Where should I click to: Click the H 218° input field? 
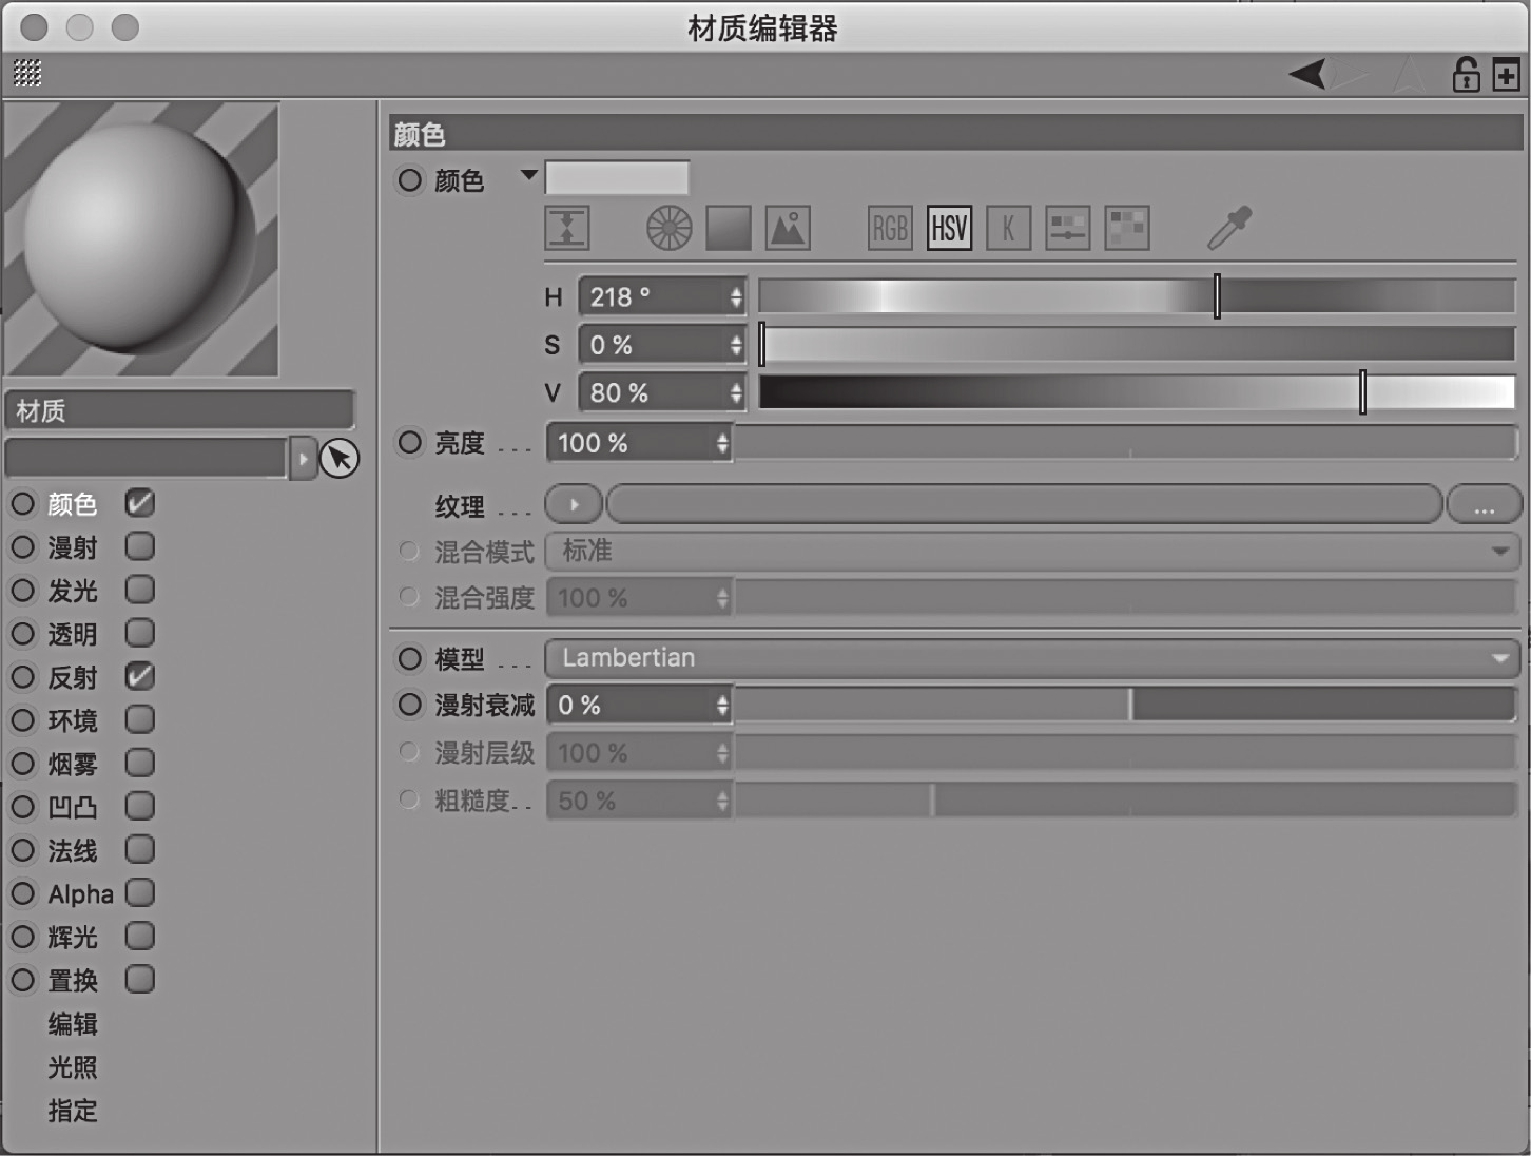tap(662, 297)
